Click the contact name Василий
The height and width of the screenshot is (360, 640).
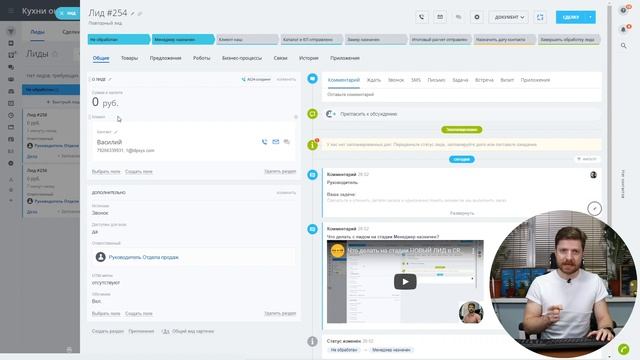109,142
